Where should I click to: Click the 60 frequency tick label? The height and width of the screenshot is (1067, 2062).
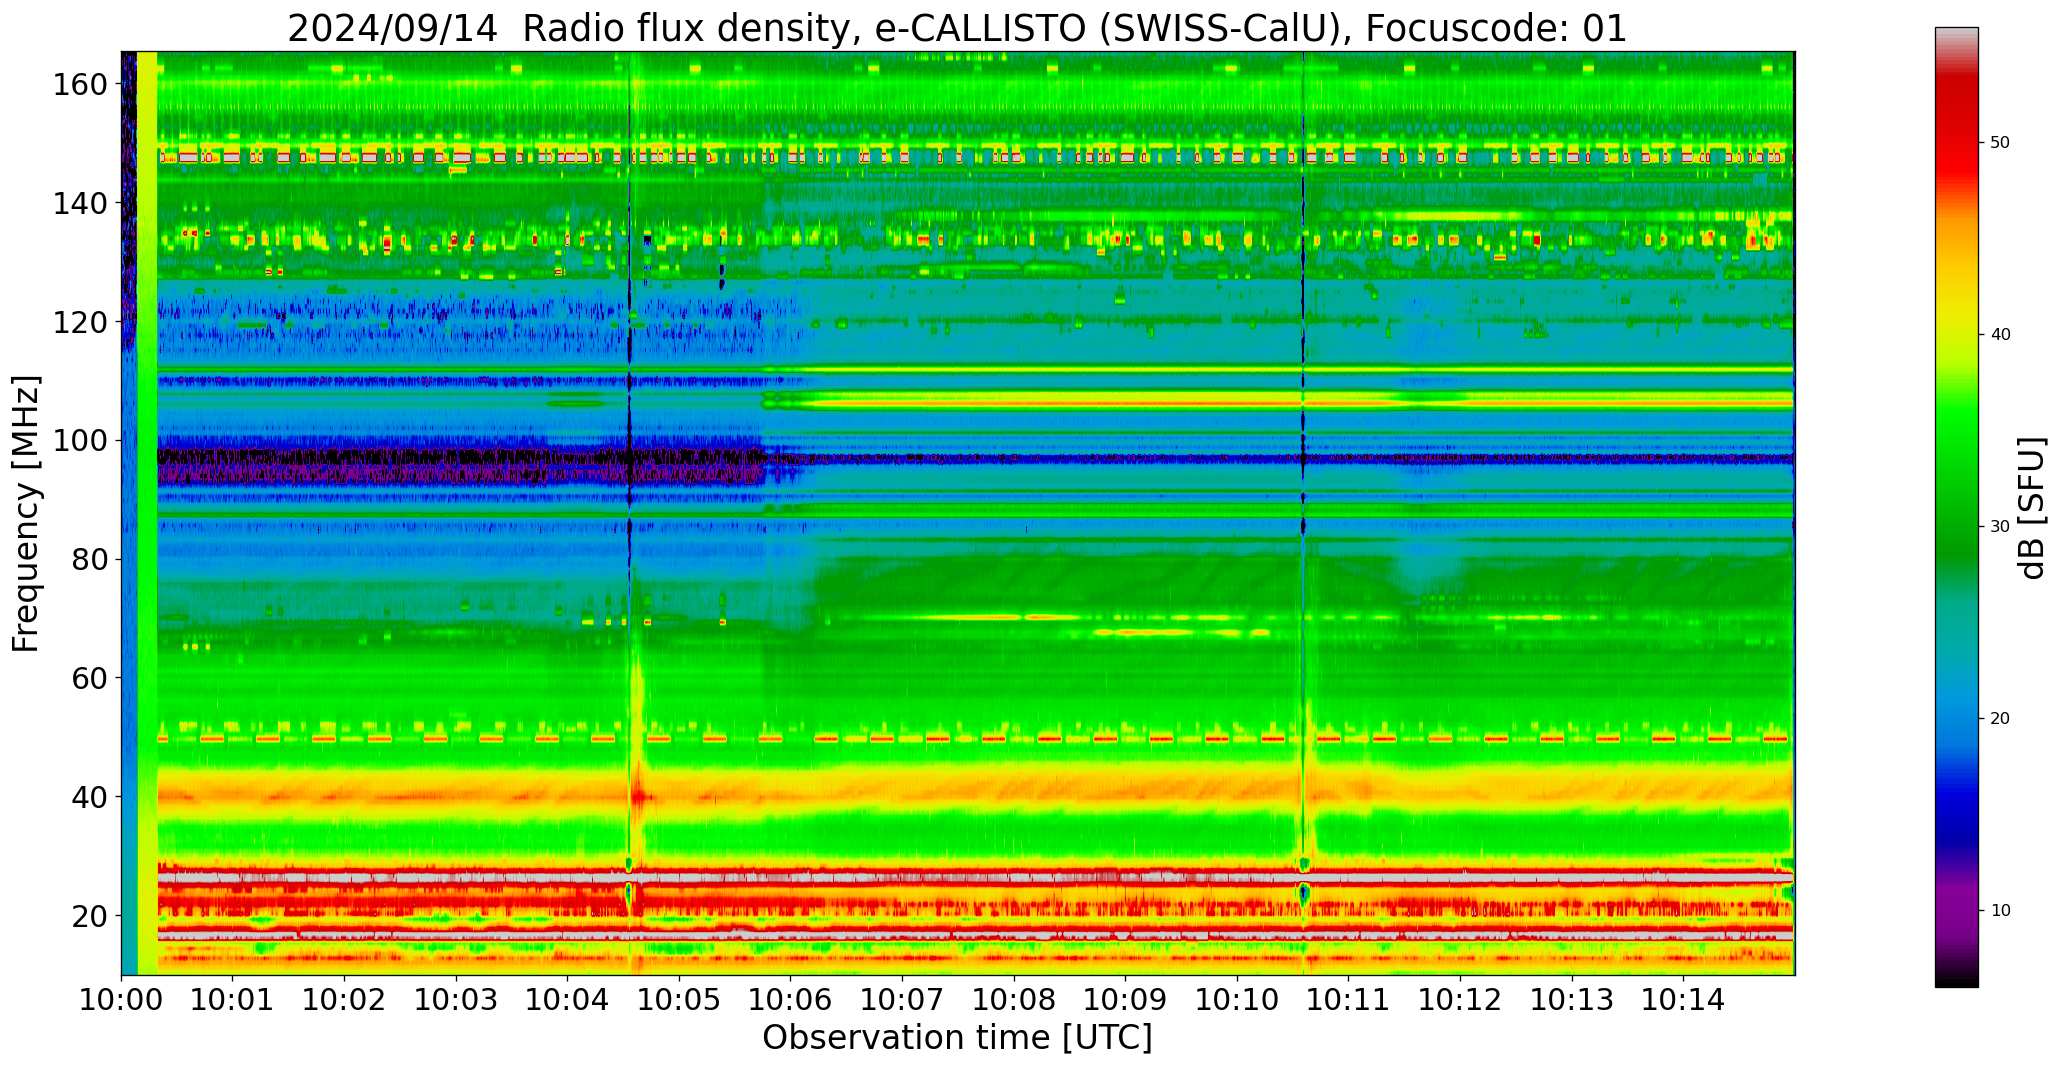[90, 678]
